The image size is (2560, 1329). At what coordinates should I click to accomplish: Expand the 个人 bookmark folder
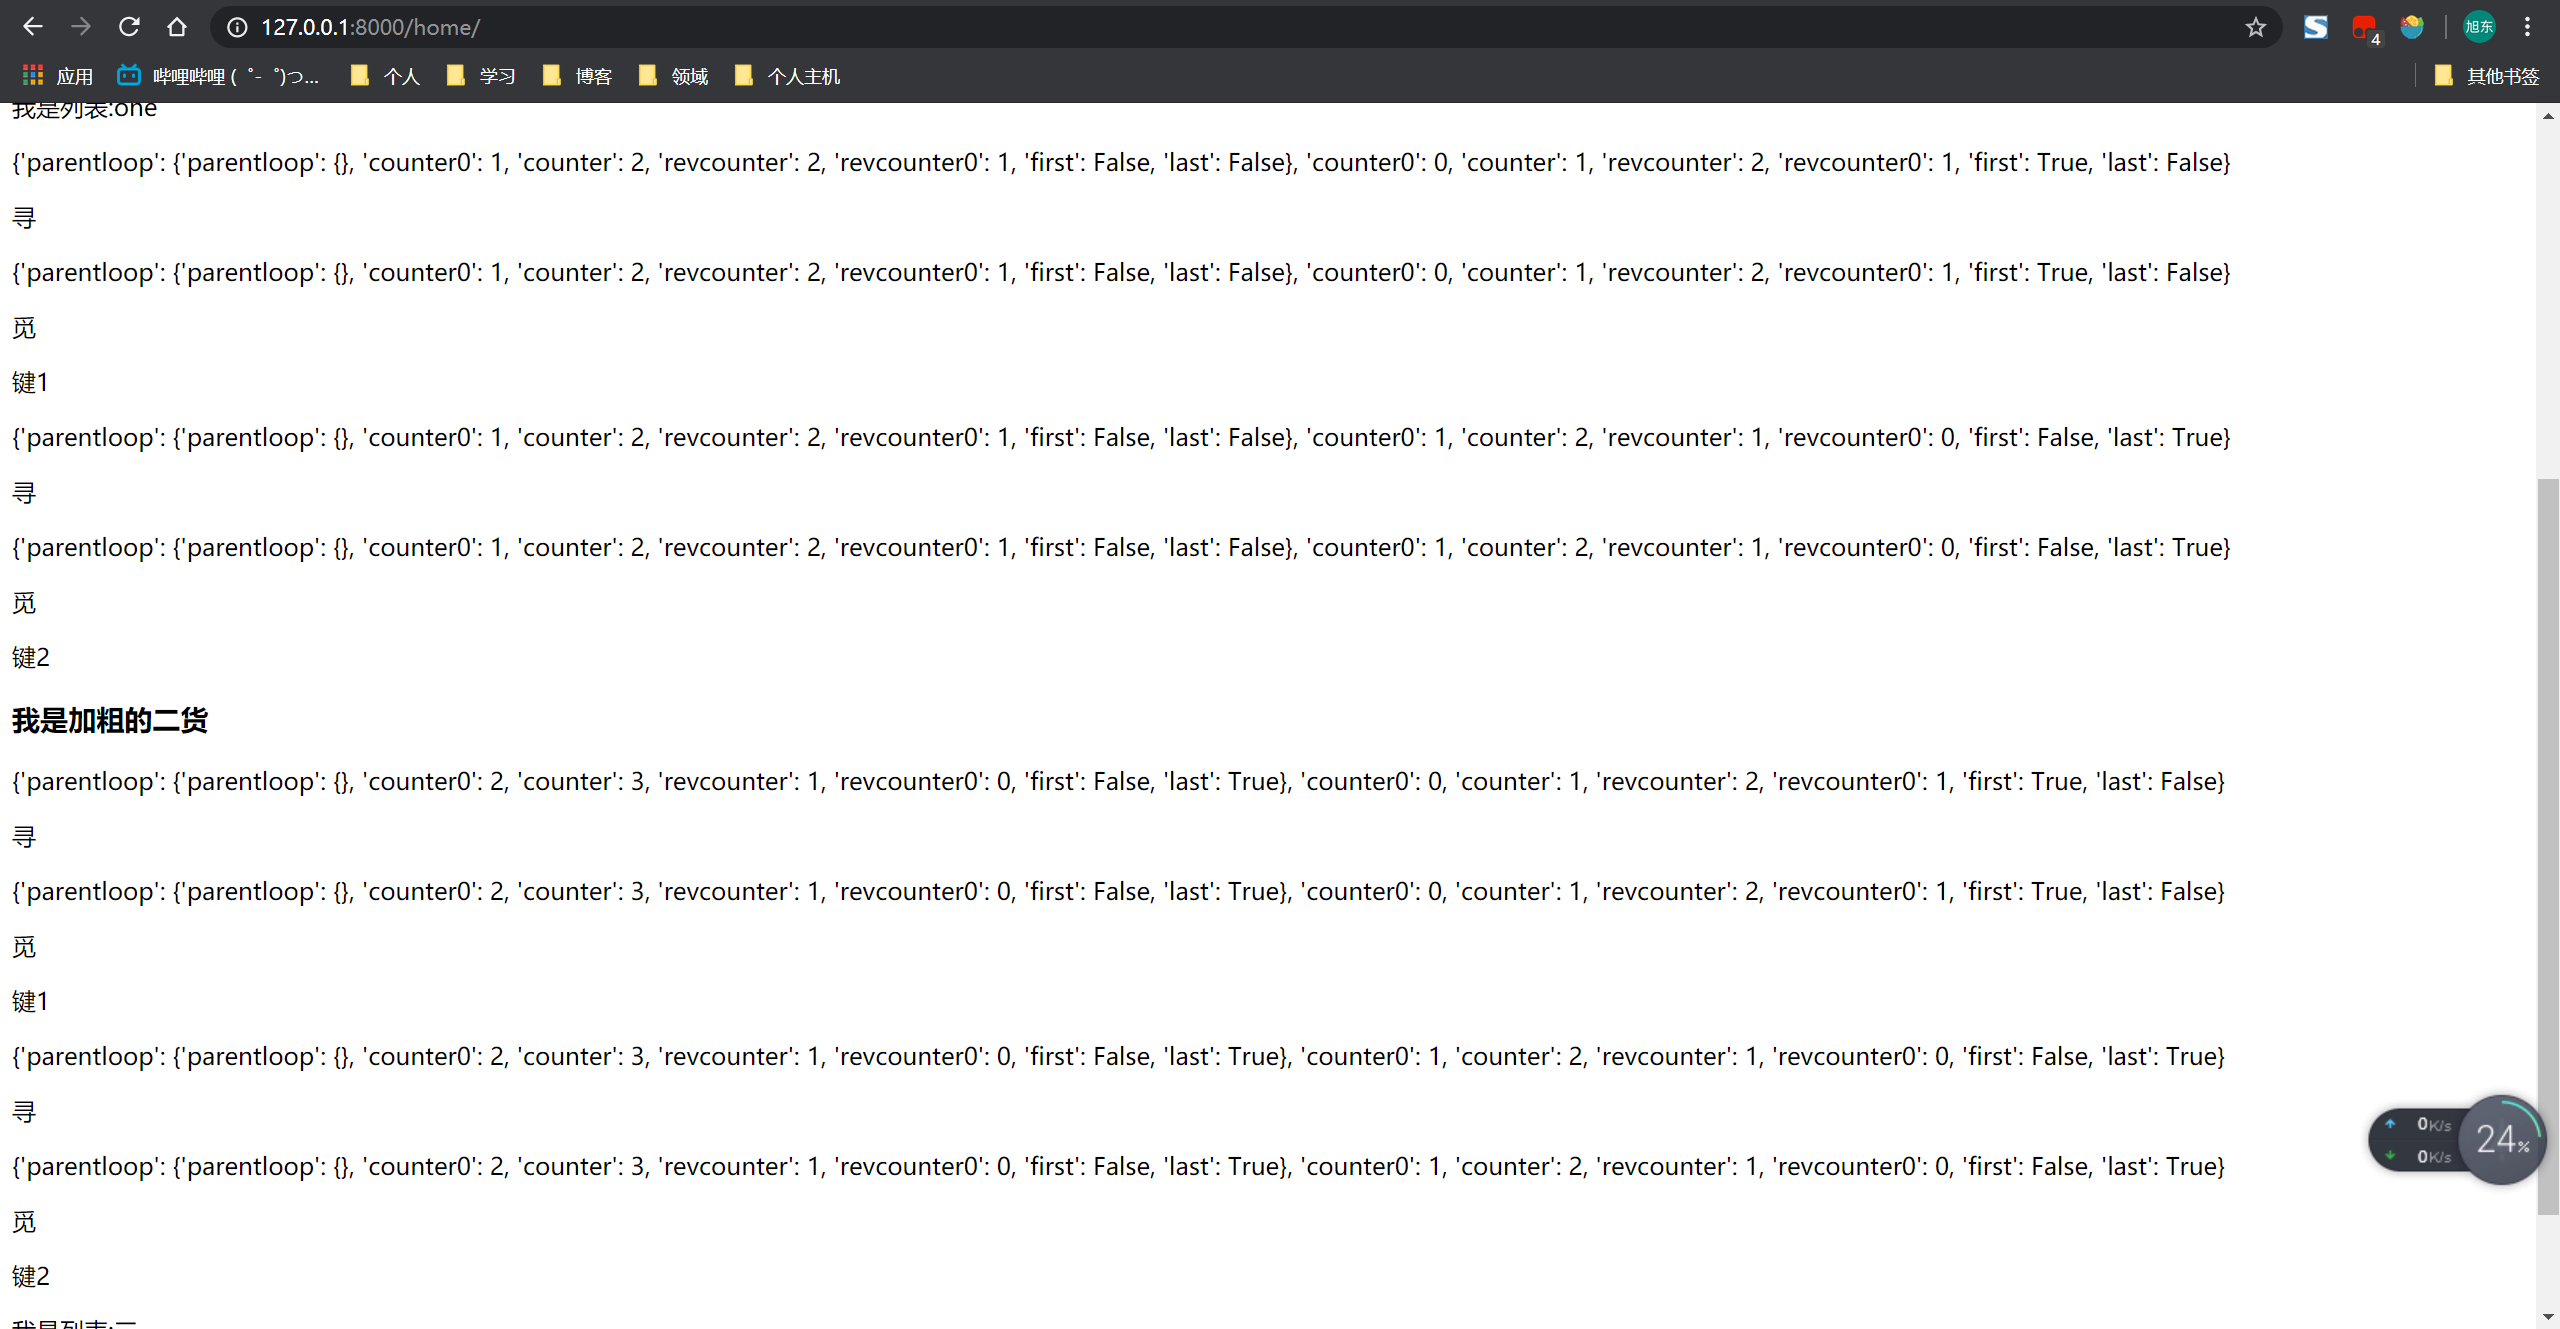coord(386,76)
